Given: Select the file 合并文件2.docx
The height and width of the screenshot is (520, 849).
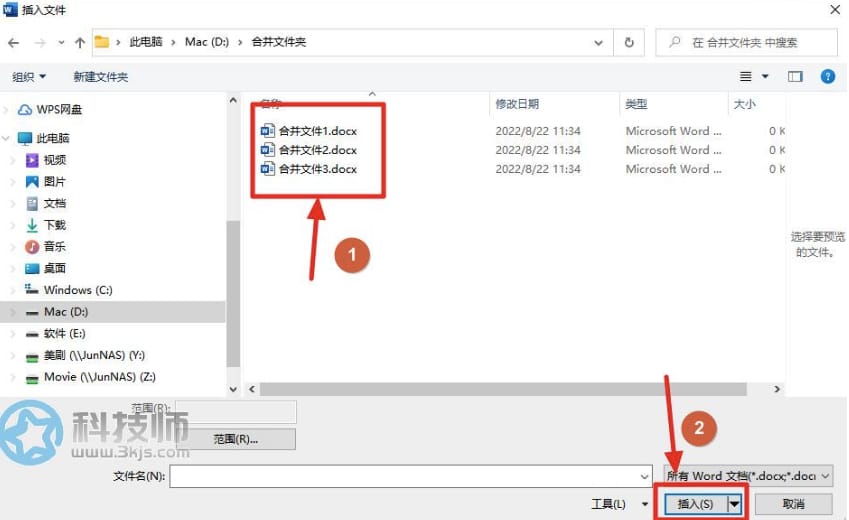Looking at the screenshot, I should [x=318, y=150].
